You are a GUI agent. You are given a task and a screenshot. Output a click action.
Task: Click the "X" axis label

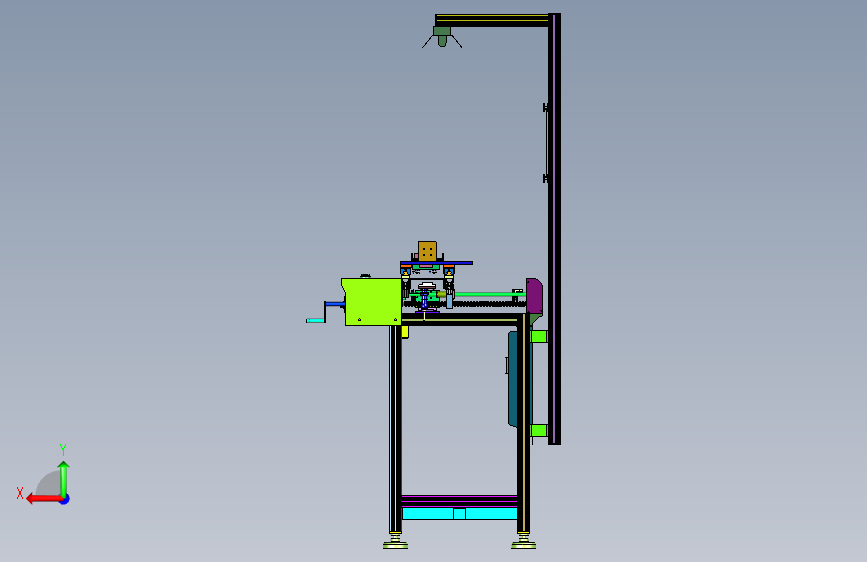coord(20,493)
